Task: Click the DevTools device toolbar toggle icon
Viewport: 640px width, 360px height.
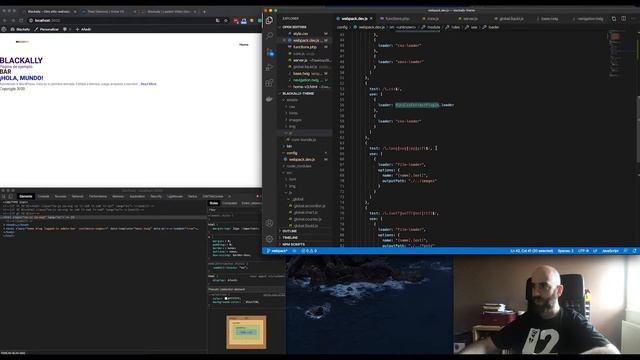Action: (11, 196)
